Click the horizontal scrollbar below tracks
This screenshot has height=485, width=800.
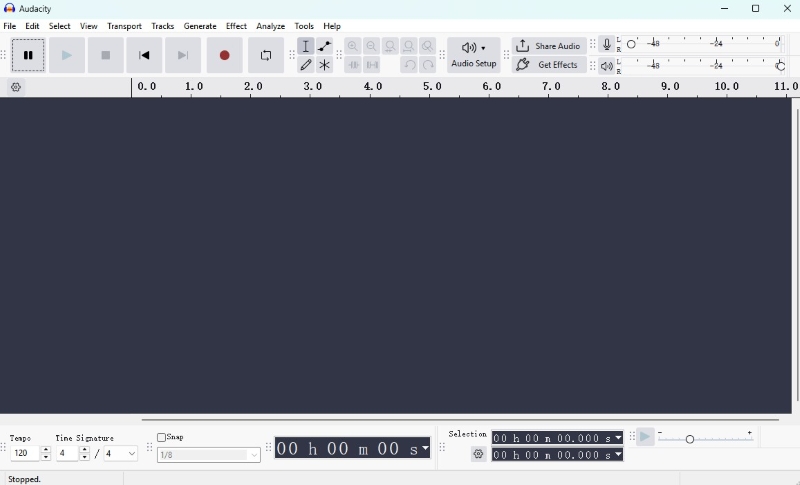460,420
